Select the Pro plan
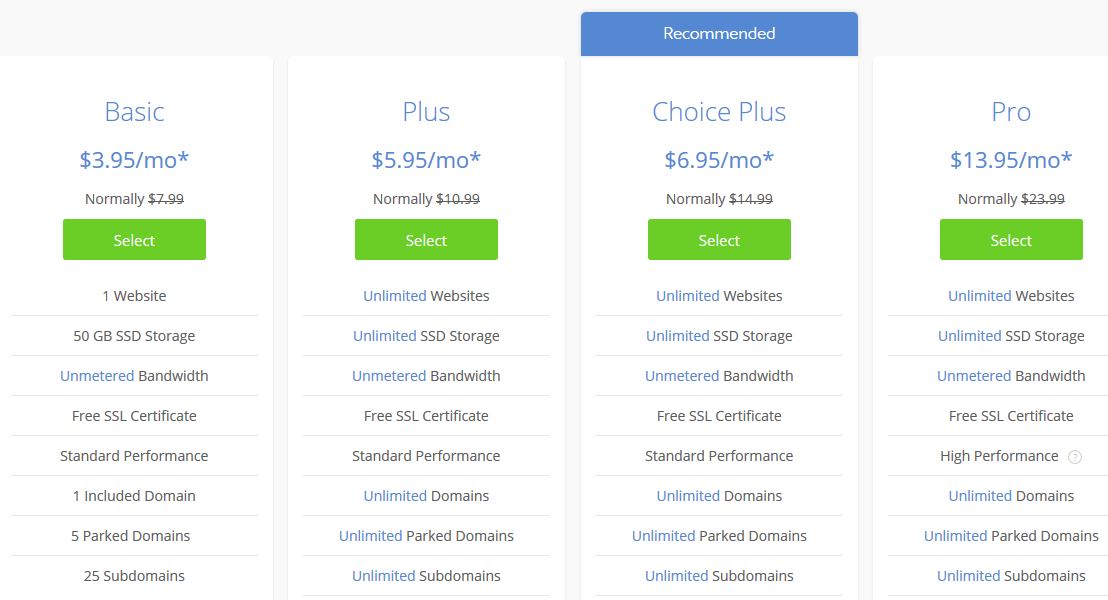The image size is (1108, 600). click(1010, 240)
